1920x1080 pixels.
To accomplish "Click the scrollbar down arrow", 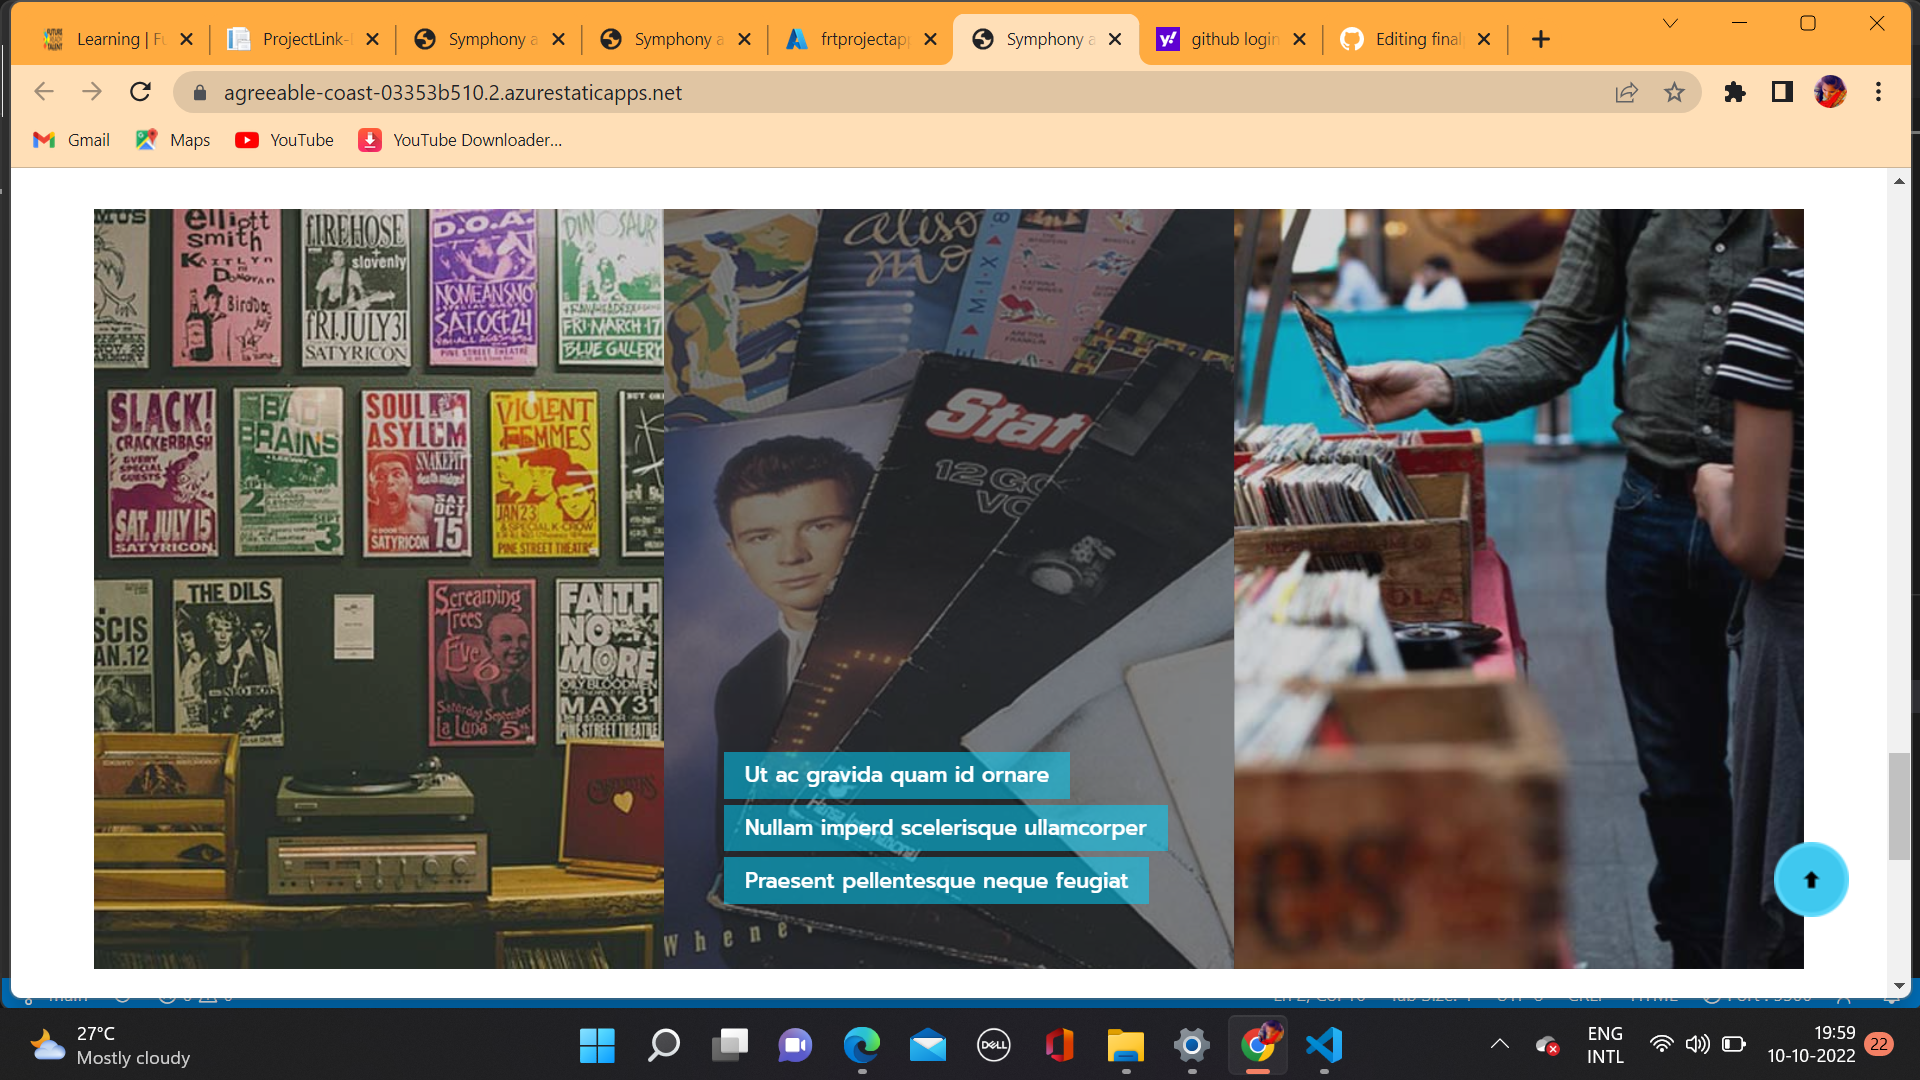I will [1899, 986].
